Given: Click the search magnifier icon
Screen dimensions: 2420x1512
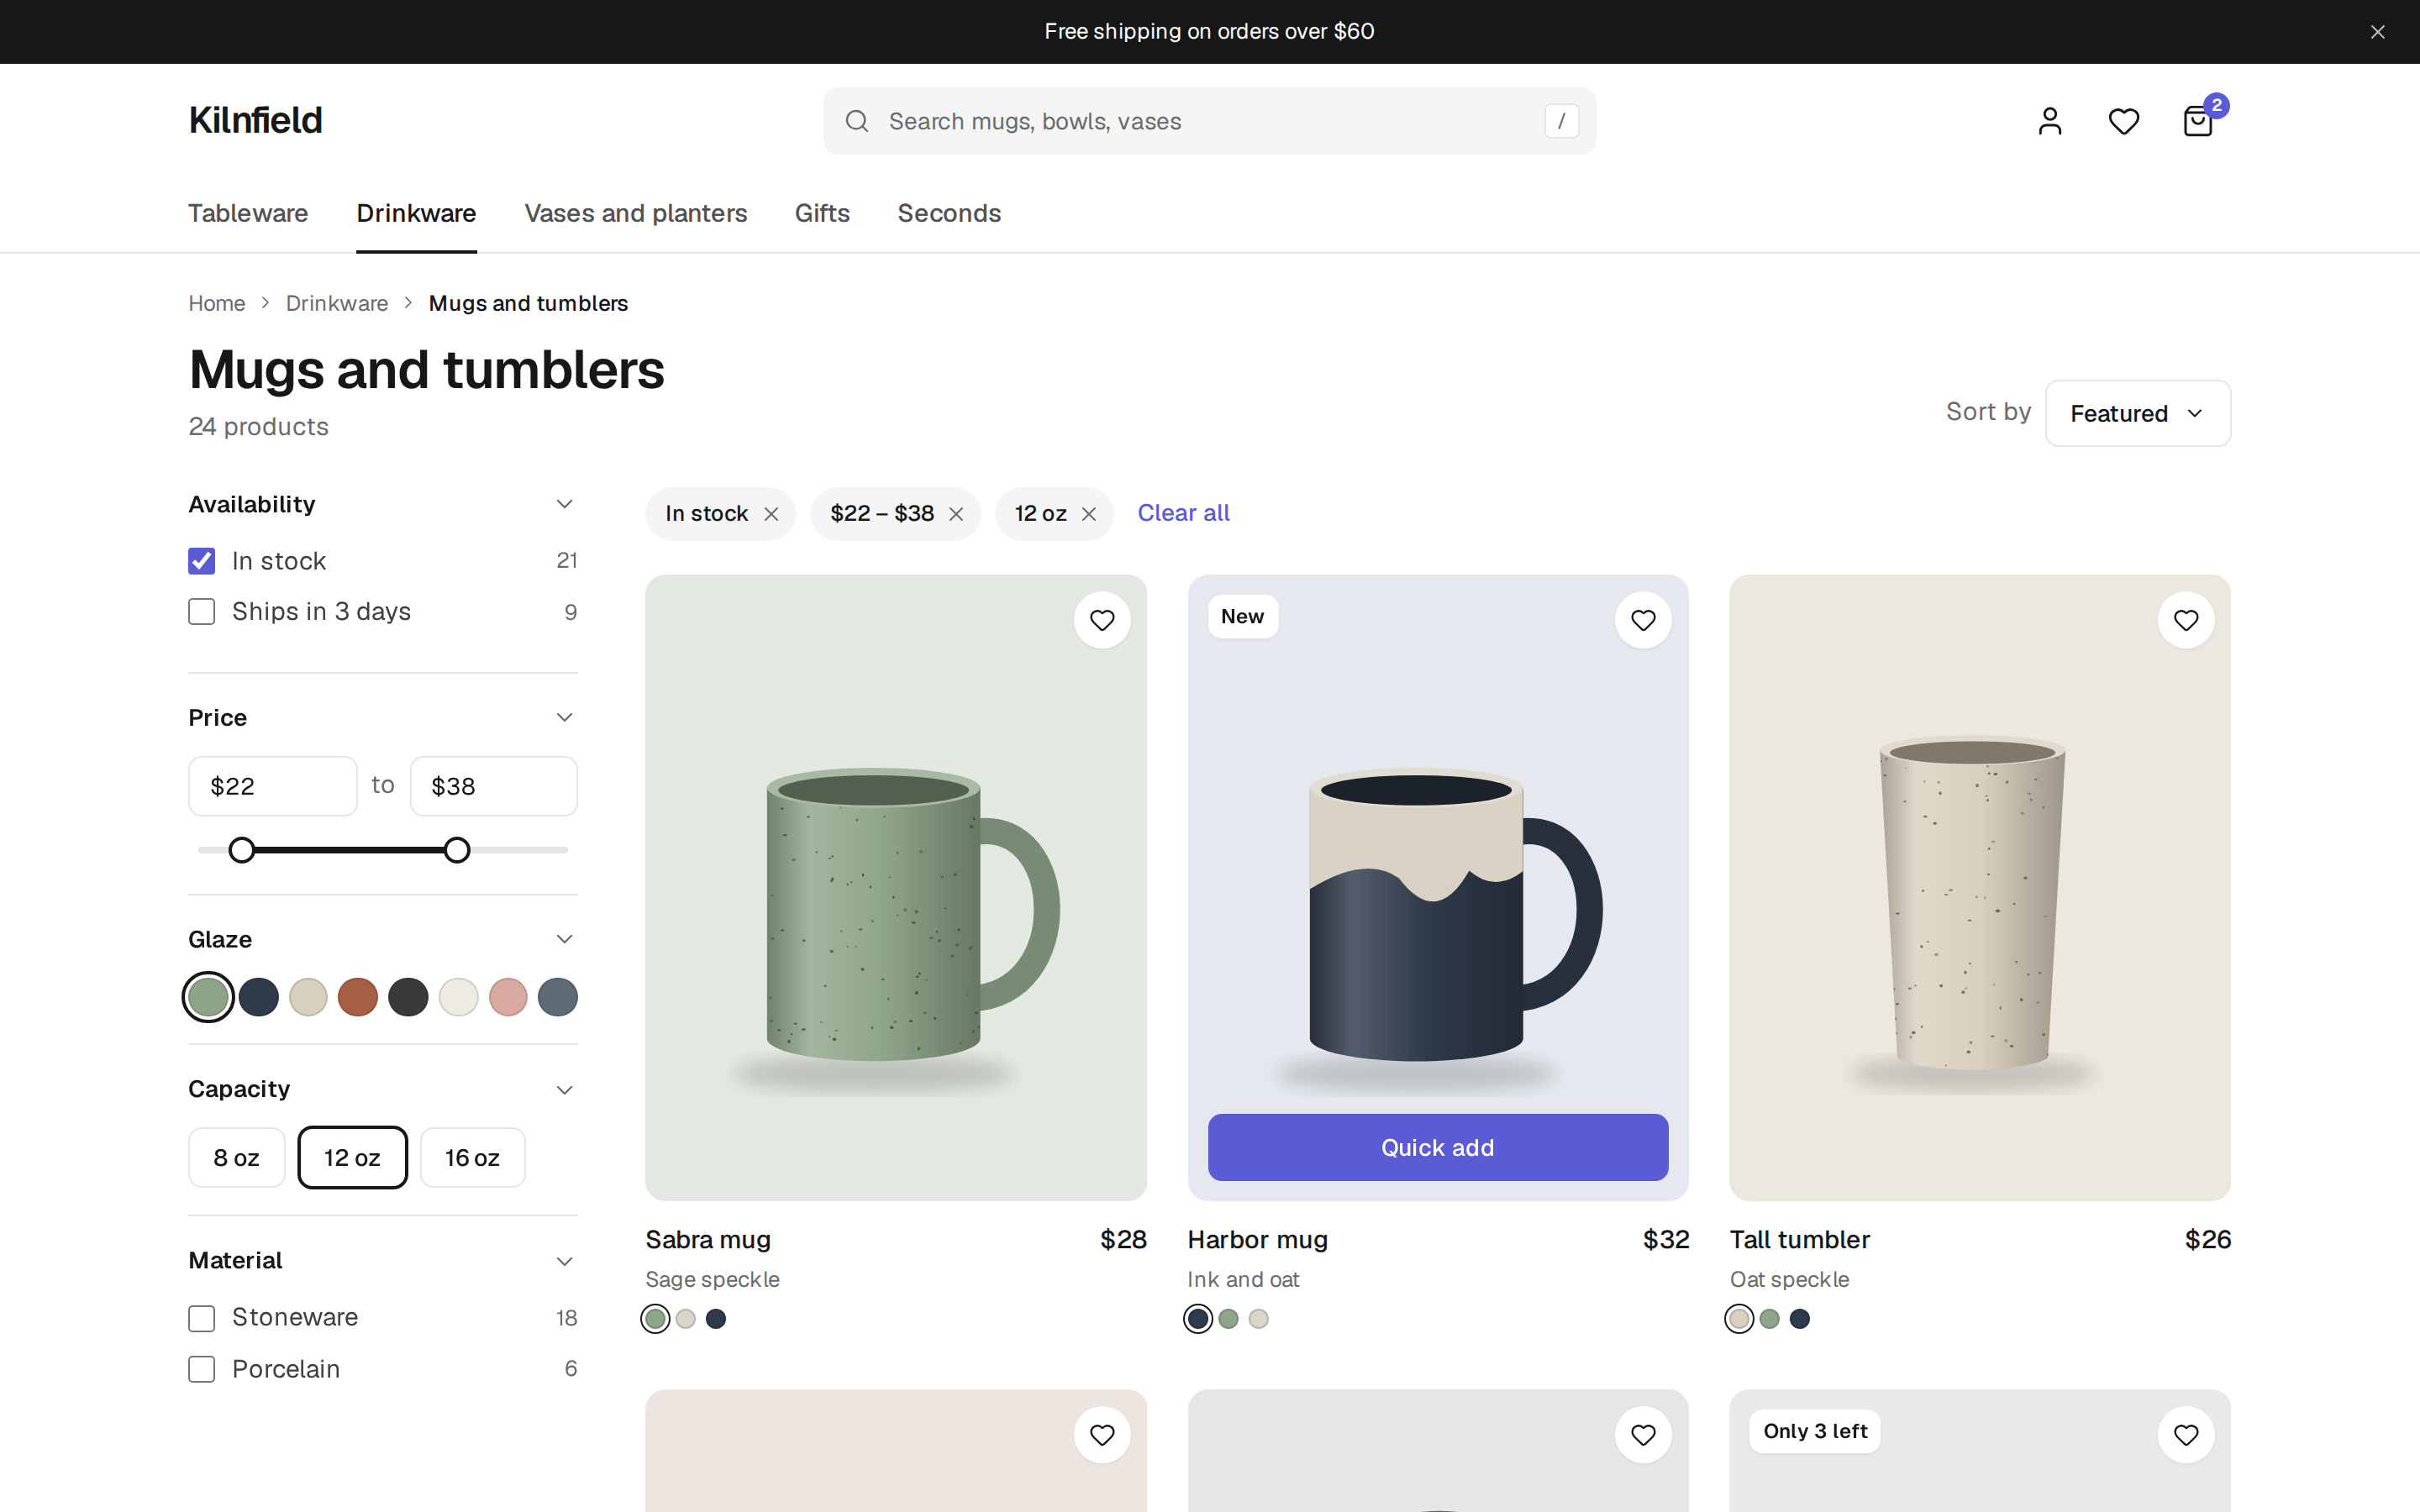Looking at the screenshot, I should pyautogui.click(x=857, y=121).
